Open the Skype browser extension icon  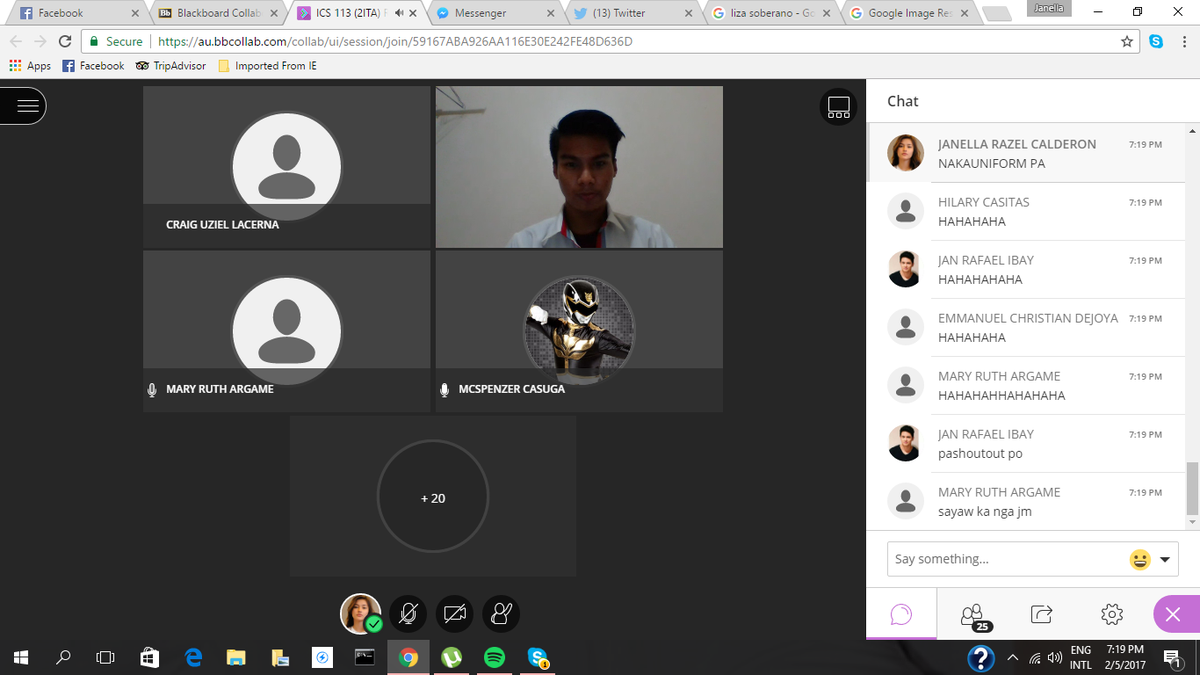pyautogui.click(x=1156, y=42)
